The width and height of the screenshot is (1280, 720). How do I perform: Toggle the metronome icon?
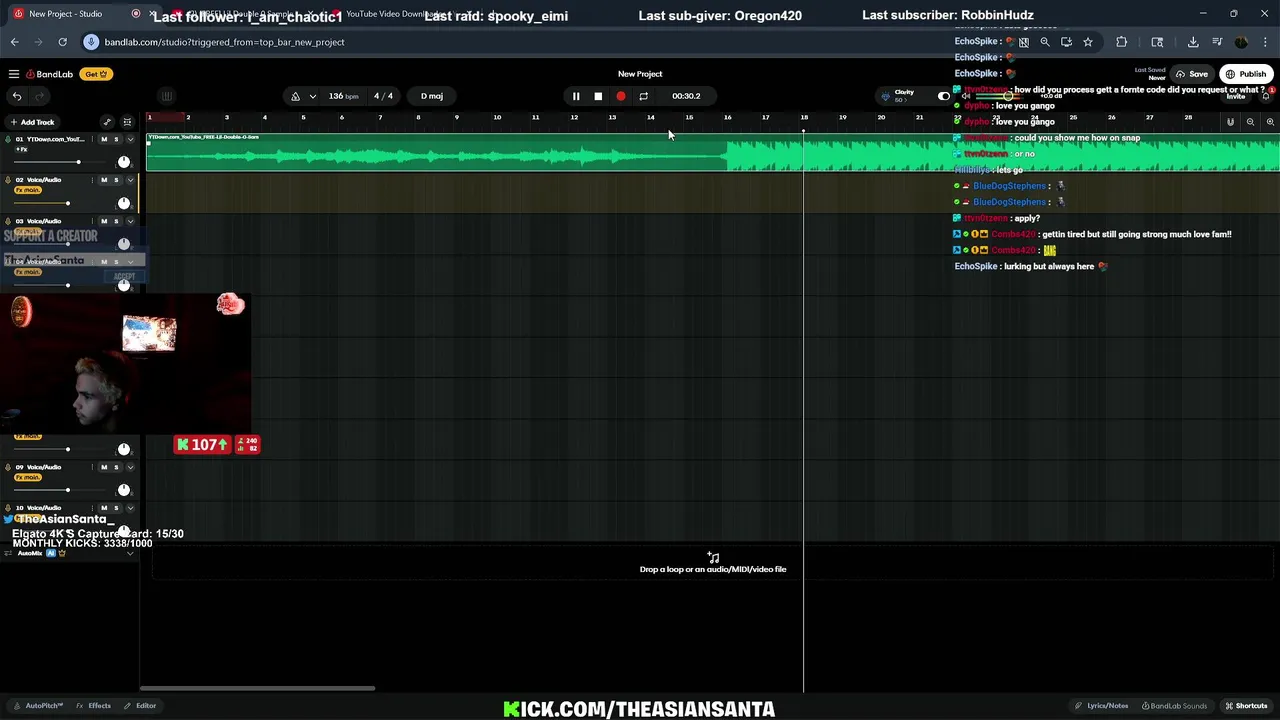click(295, 96)
